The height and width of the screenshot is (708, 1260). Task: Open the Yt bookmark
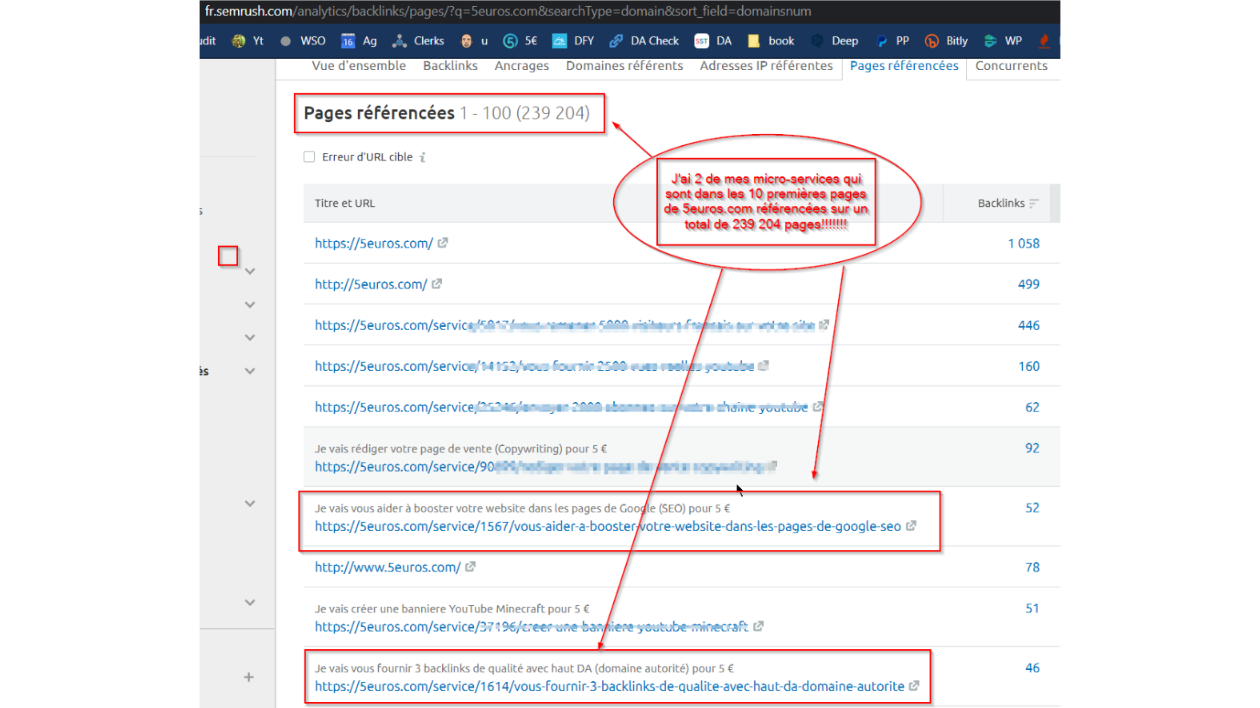pyautogui.click(x=247, y=41)
